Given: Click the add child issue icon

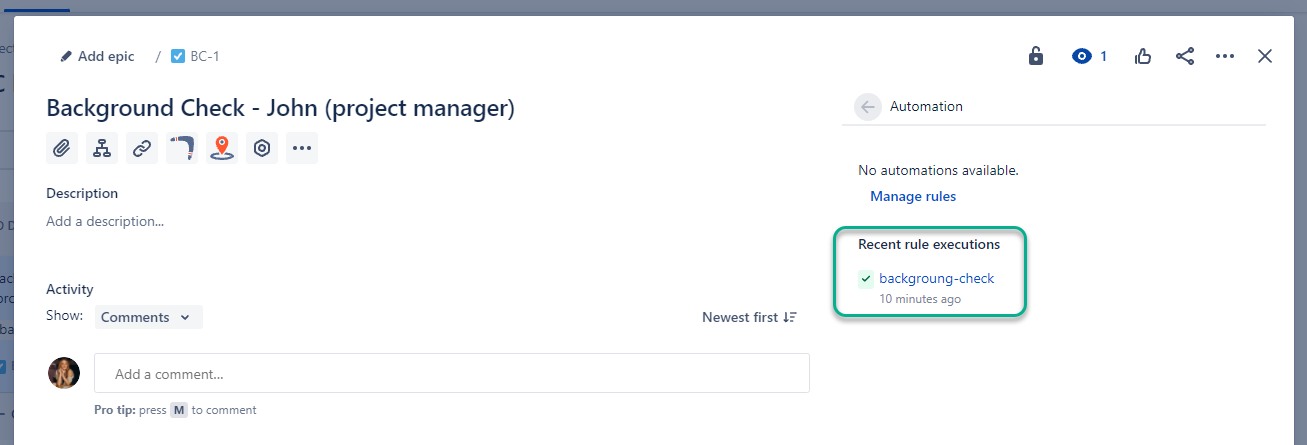Looking at the screenshot, I should [102, 148].
